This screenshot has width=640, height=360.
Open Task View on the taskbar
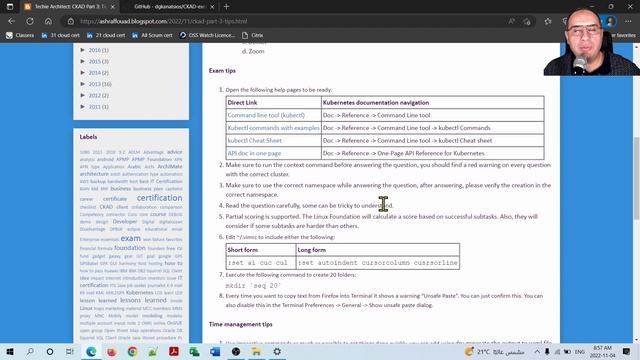(x=70, y=351)
